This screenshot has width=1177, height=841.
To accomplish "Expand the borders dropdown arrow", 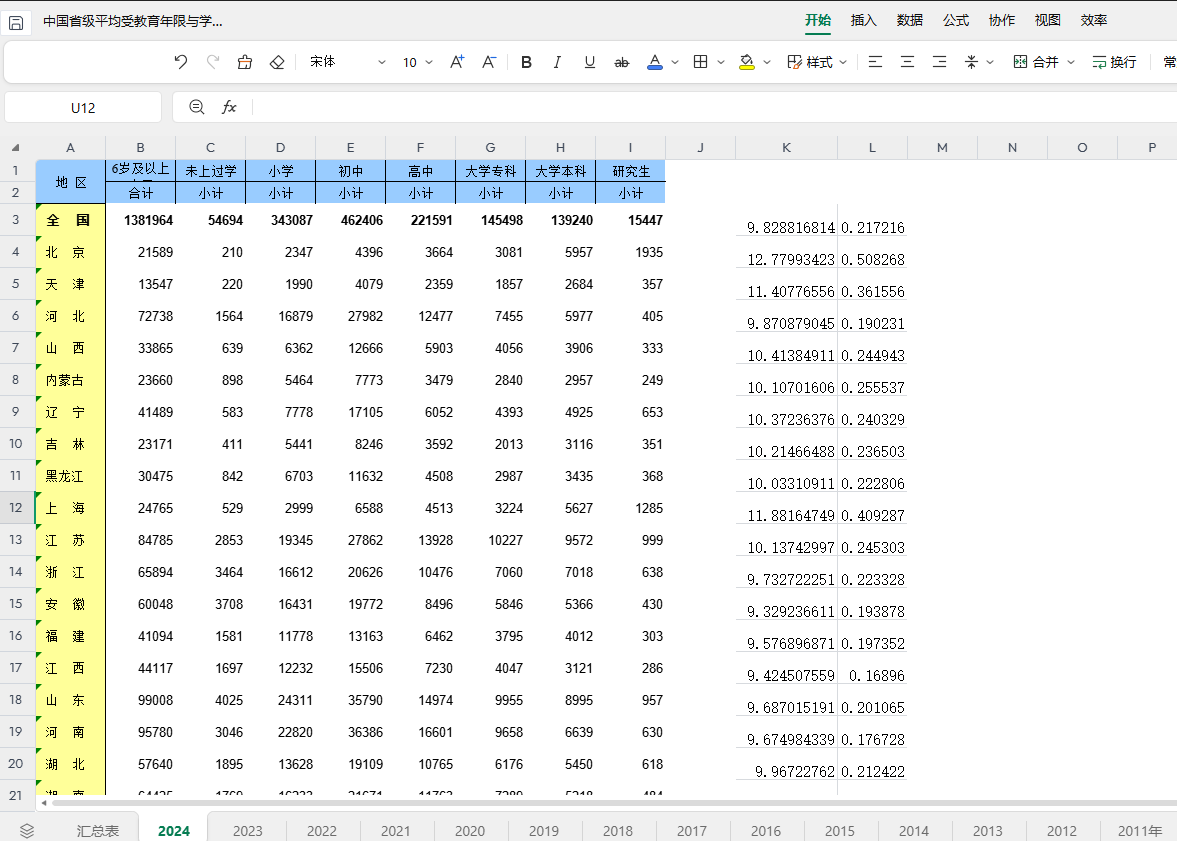I will (x=721, y=62).
